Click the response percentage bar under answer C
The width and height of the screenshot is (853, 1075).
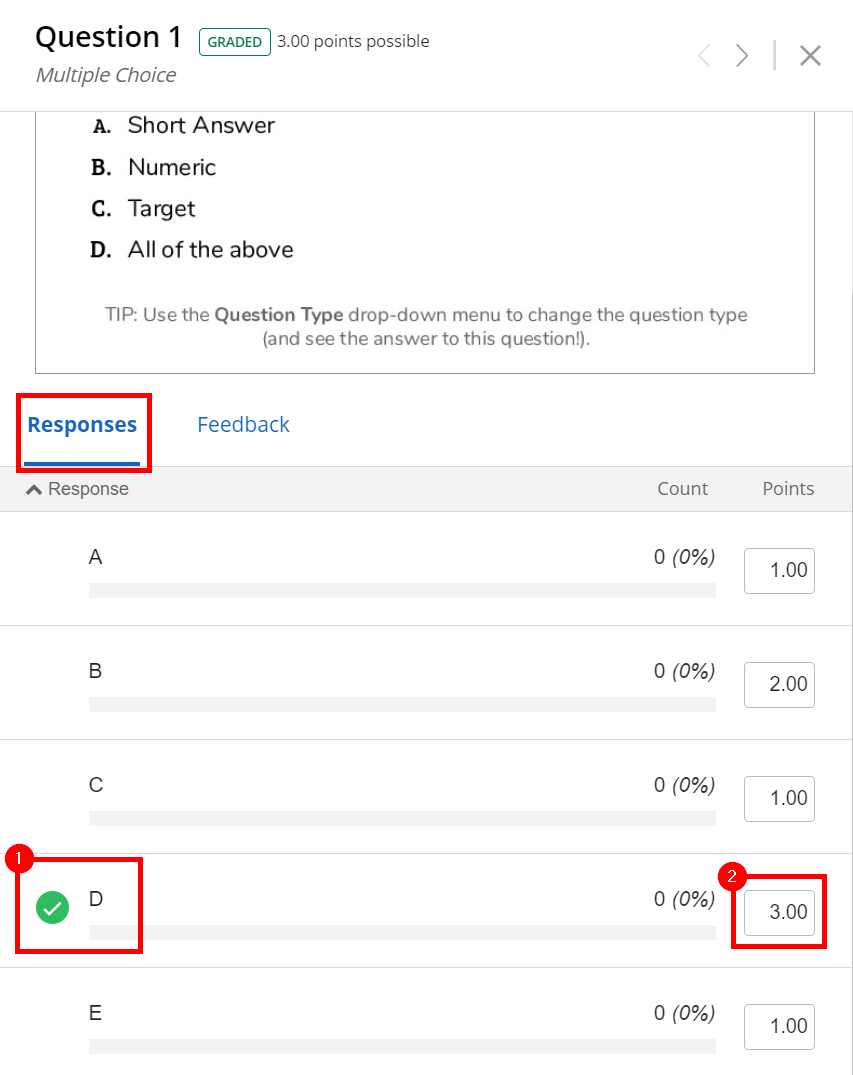pos(402,818)
